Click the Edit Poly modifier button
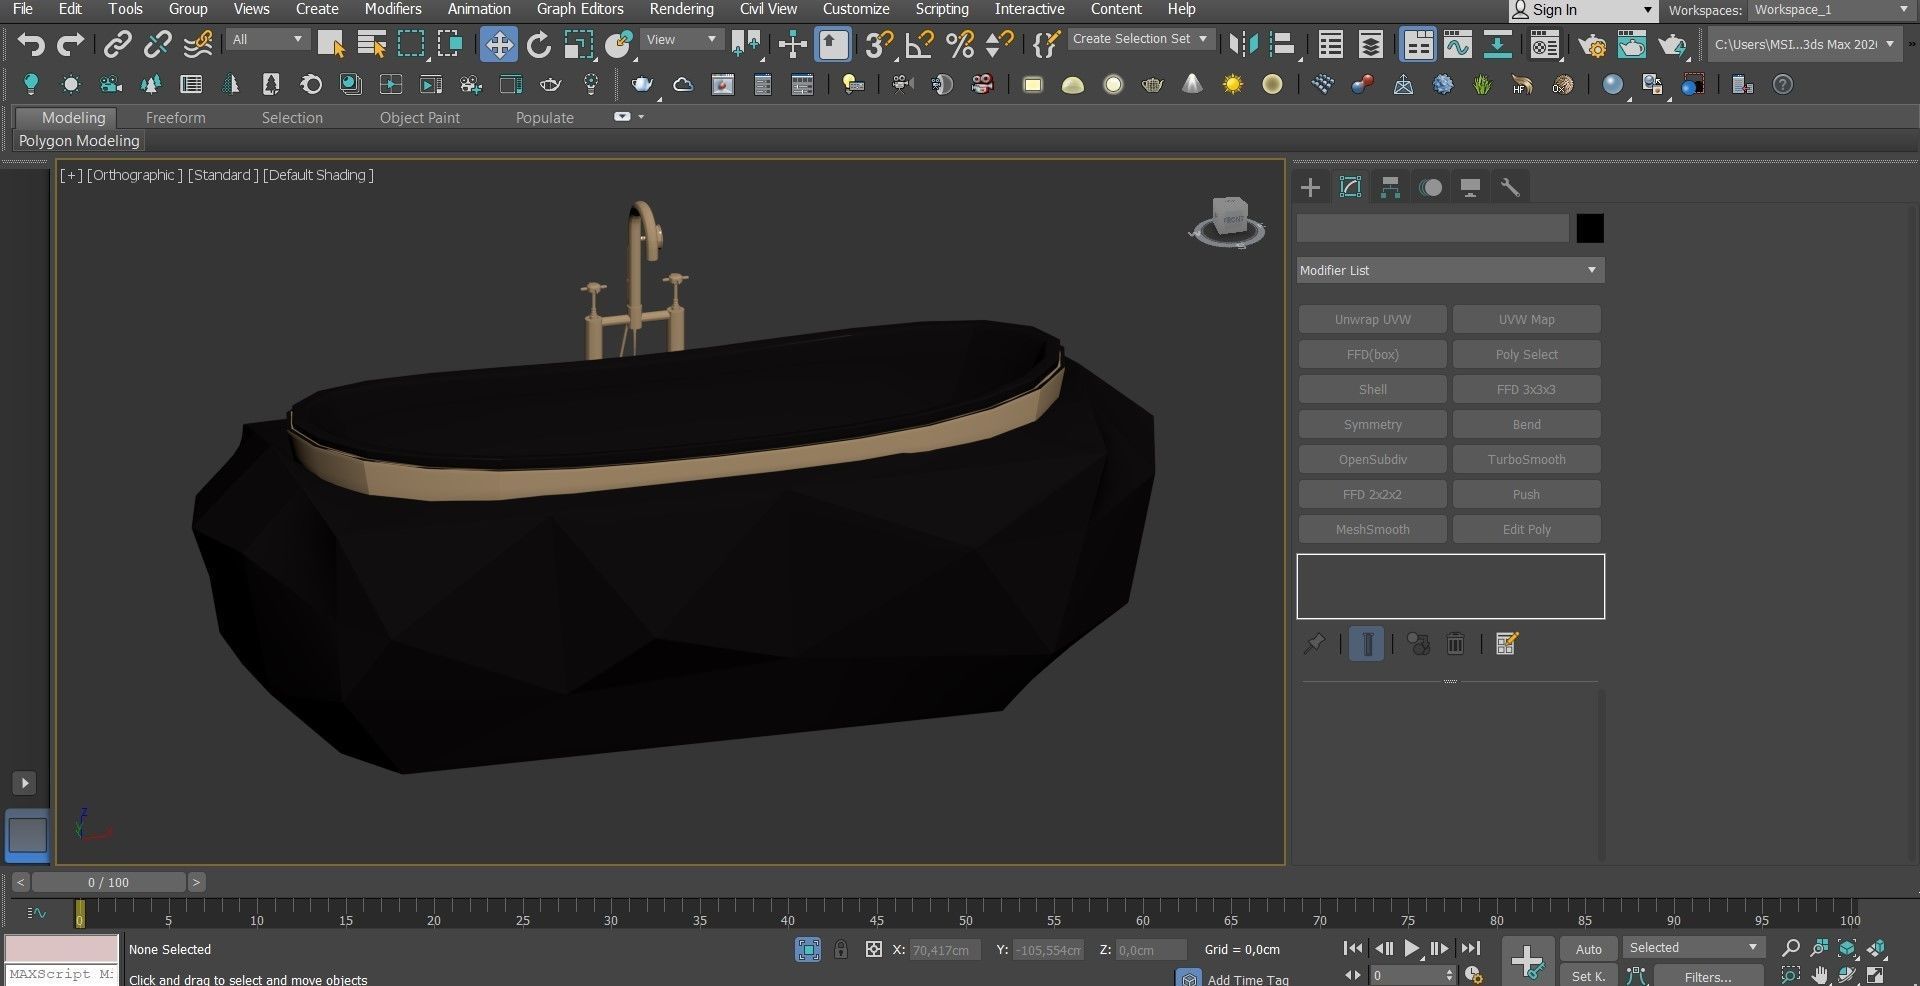This screenshot has width=1920, height=986. (1526, 530)
